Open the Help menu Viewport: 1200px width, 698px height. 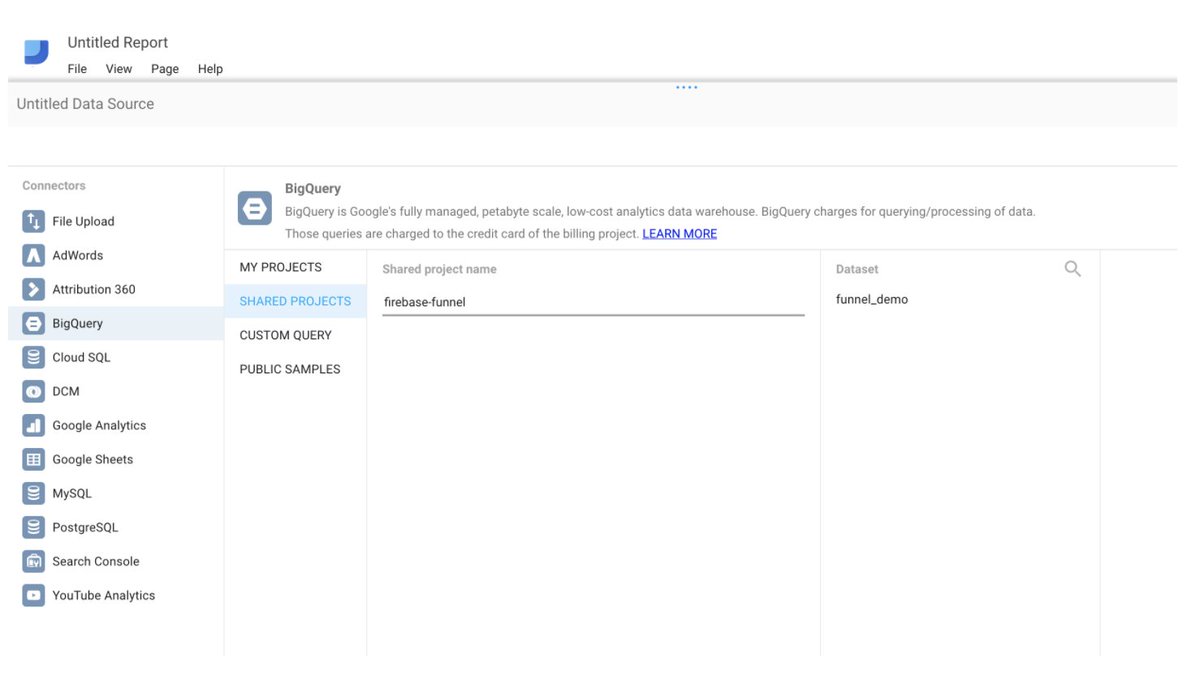tap(210, 69)
